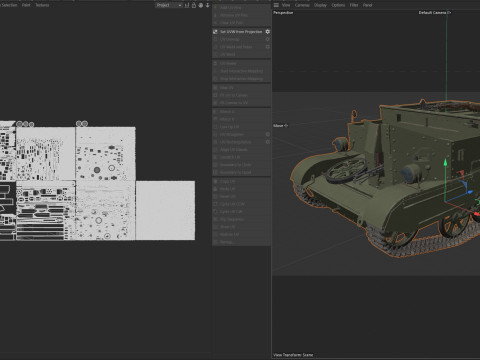Open the Options menu in viewport
Image resolution: width=480 pixels, height=360 pixels.
[338, 5]
